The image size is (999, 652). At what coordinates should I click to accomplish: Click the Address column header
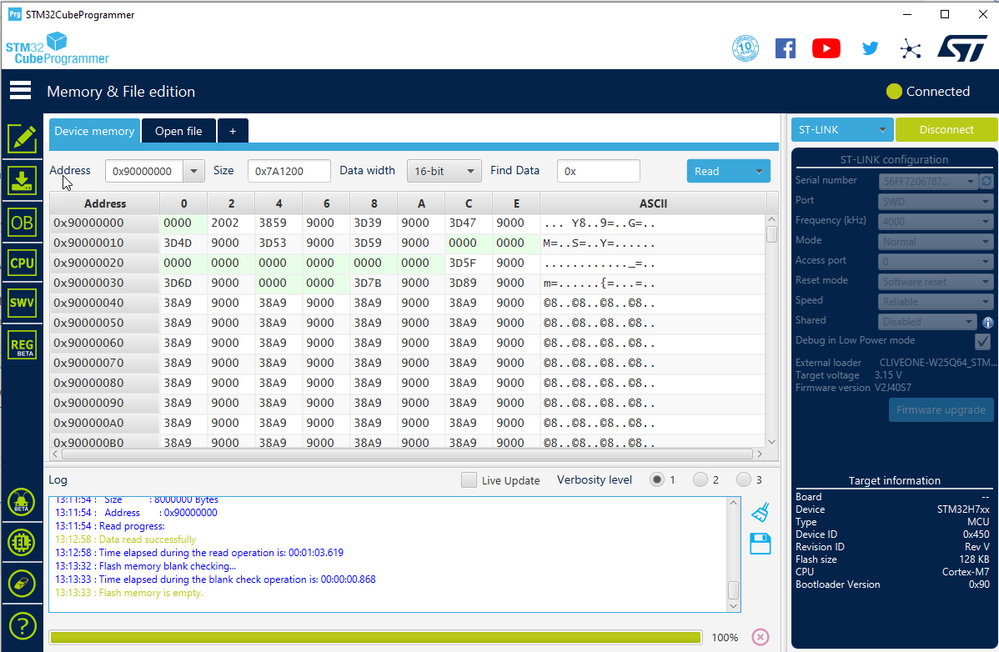point(104,203)
